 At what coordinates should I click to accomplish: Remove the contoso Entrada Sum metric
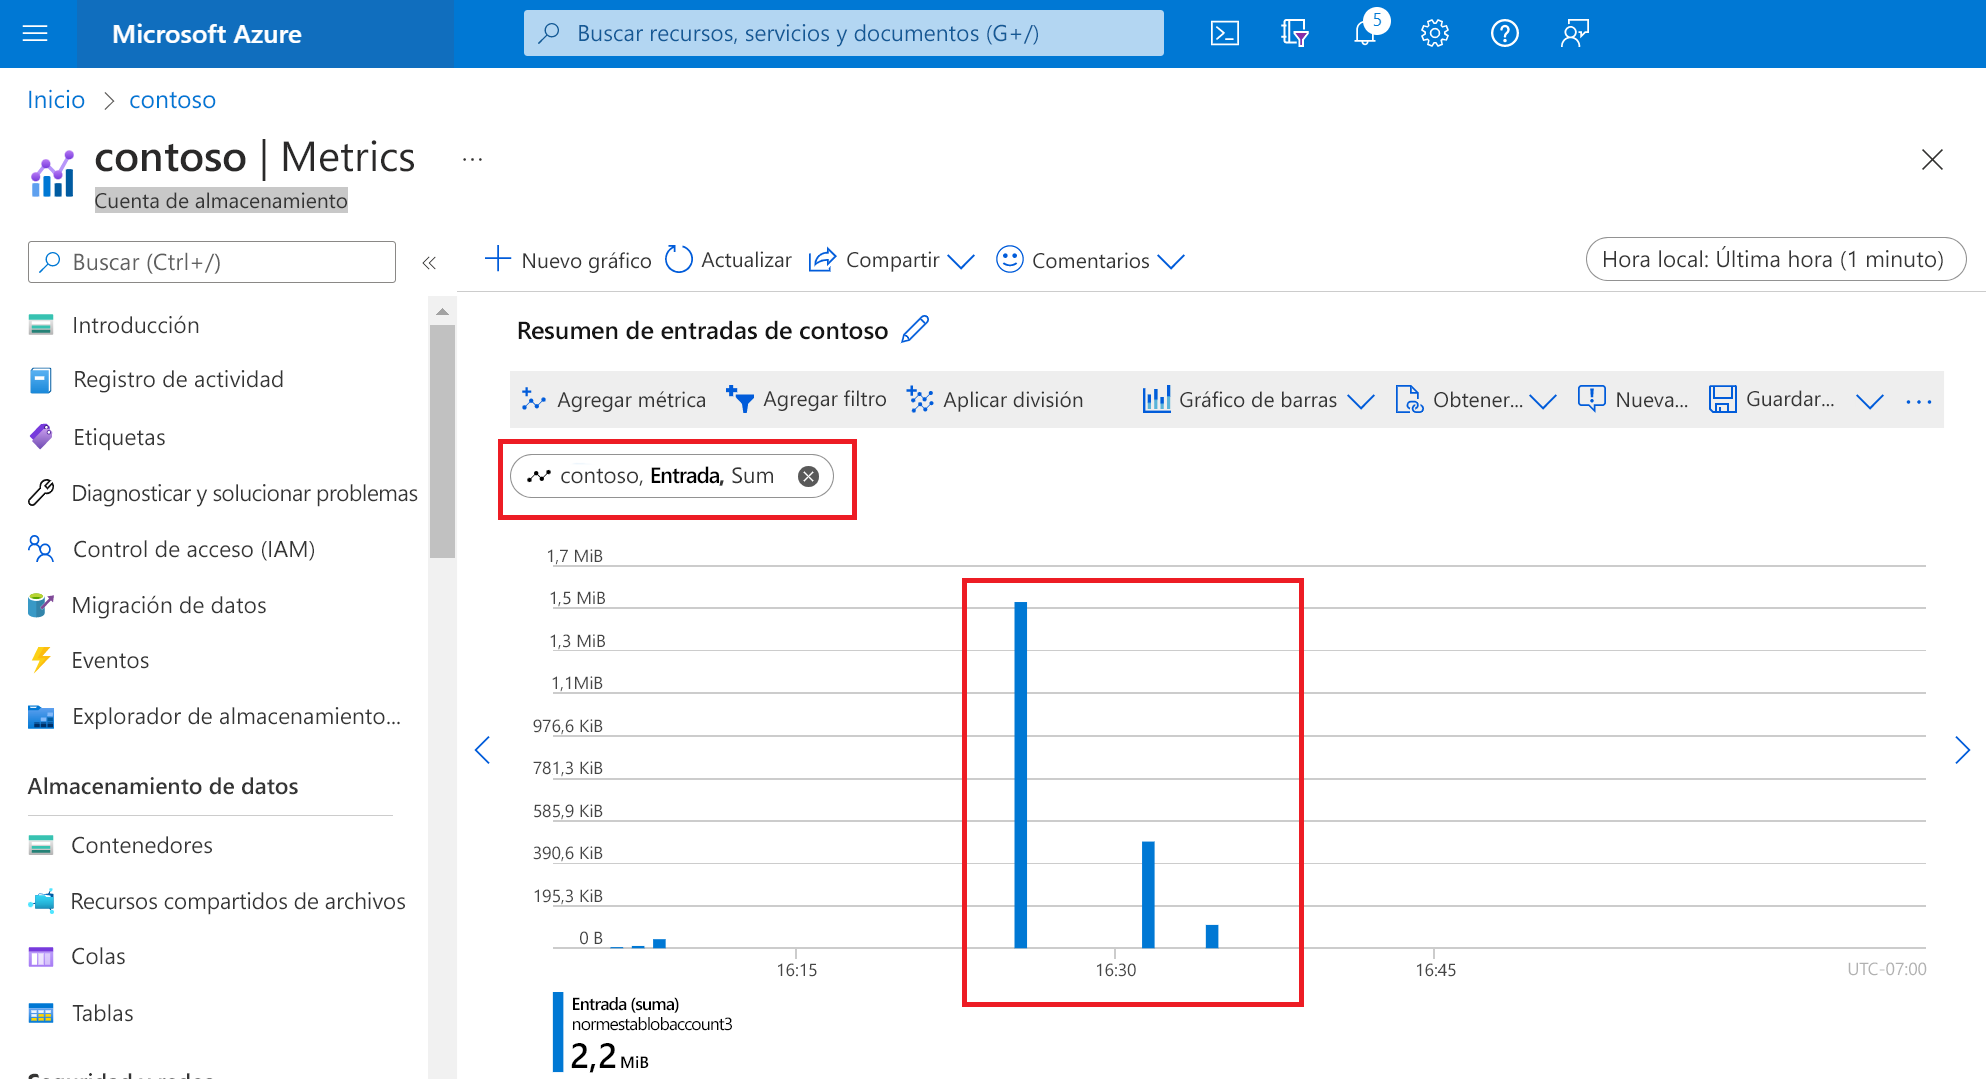click(808, 477)
